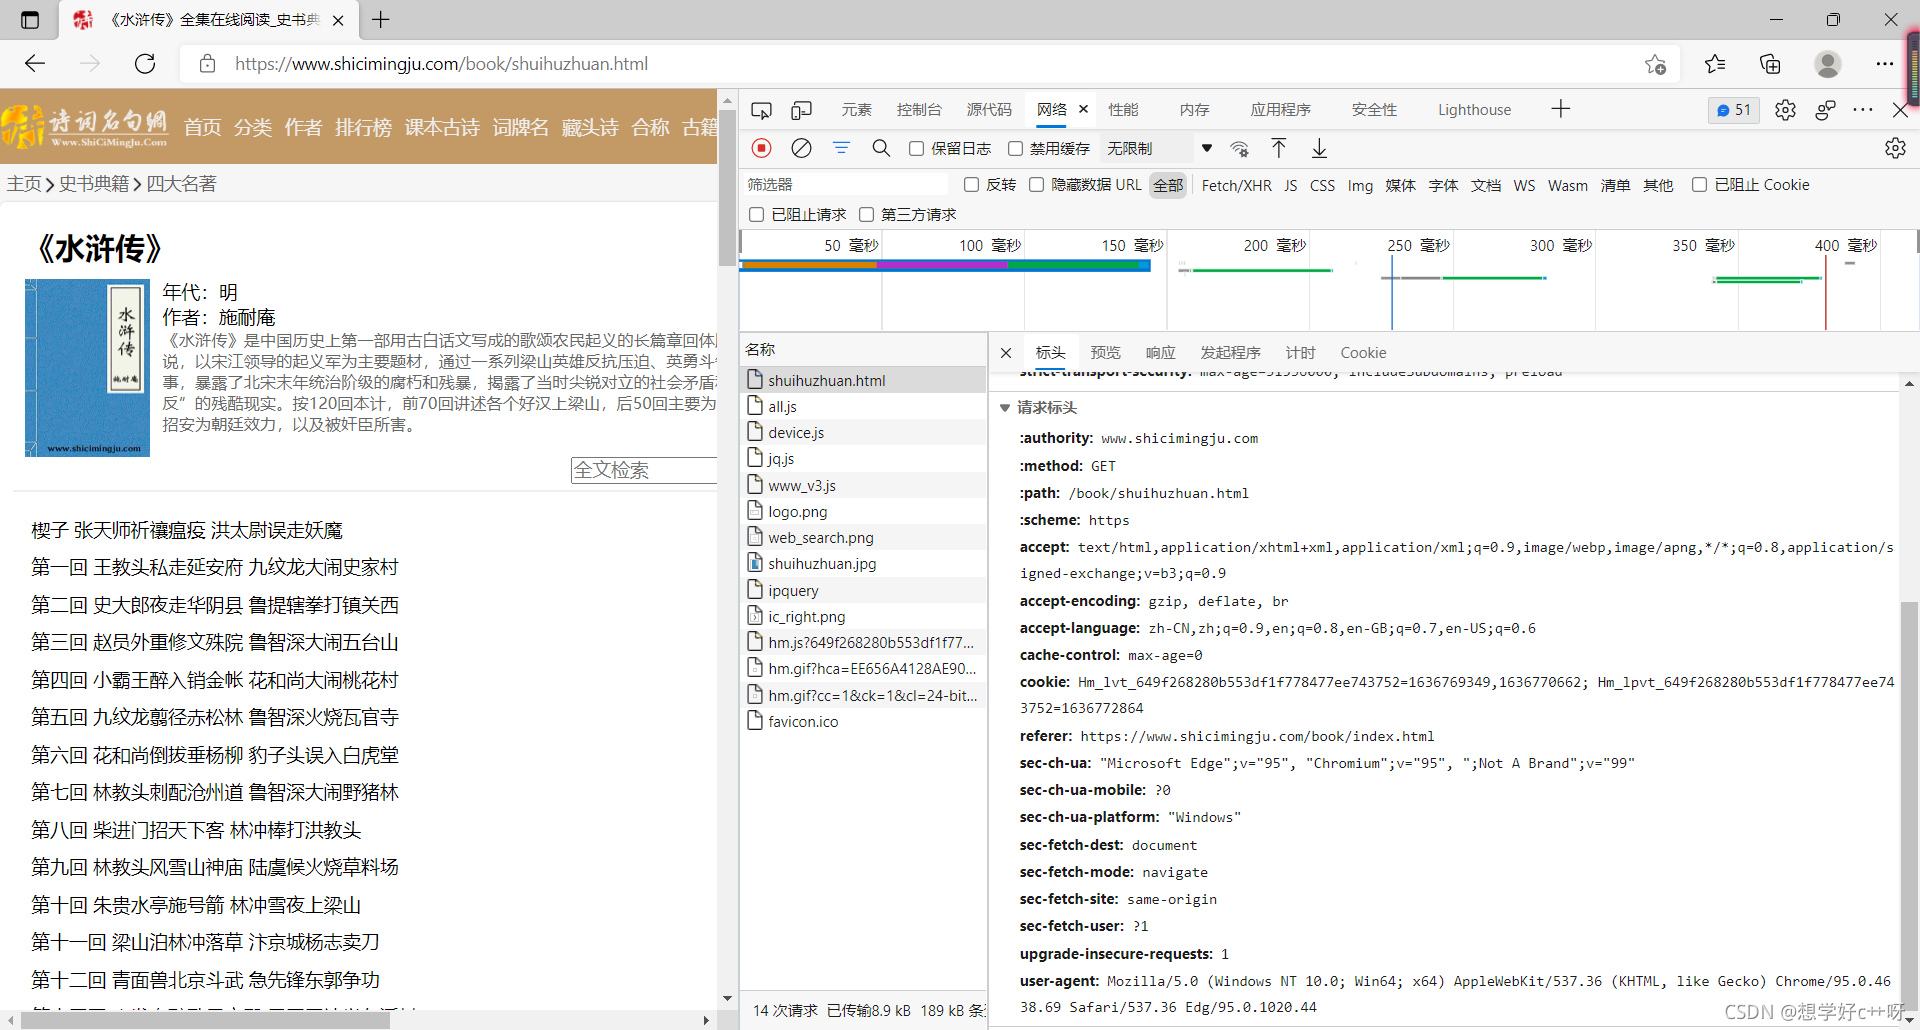Switch to 控制台 tab

tap(919, 110)
